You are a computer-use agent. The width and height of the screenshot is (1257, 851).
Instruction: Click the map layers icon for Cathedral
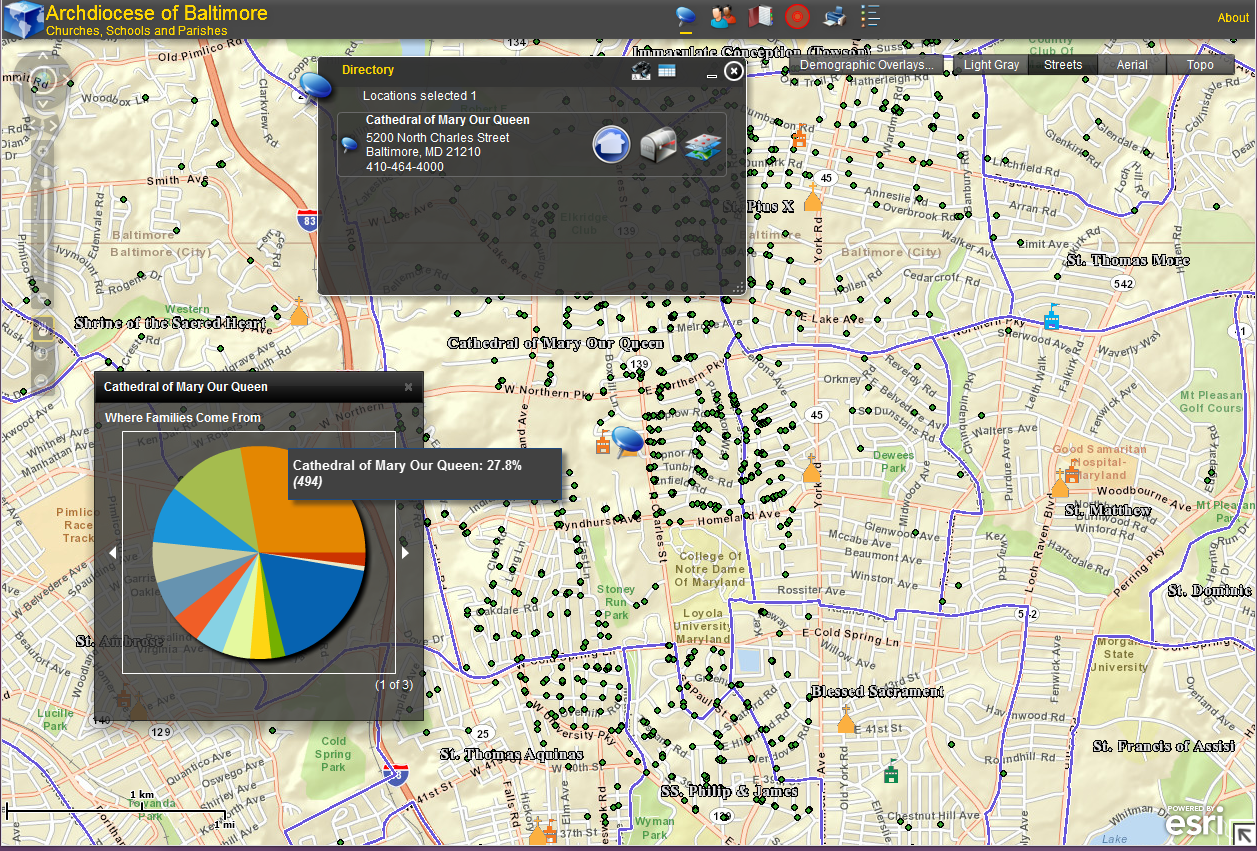click(x=703, y=145)
